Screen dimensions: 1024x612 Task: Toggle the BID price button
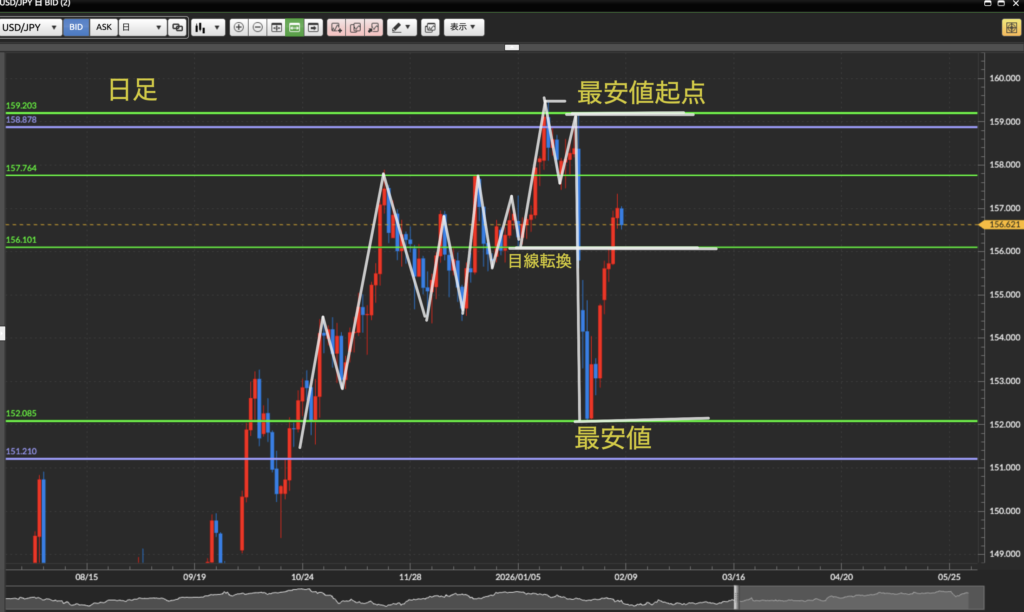76,28
